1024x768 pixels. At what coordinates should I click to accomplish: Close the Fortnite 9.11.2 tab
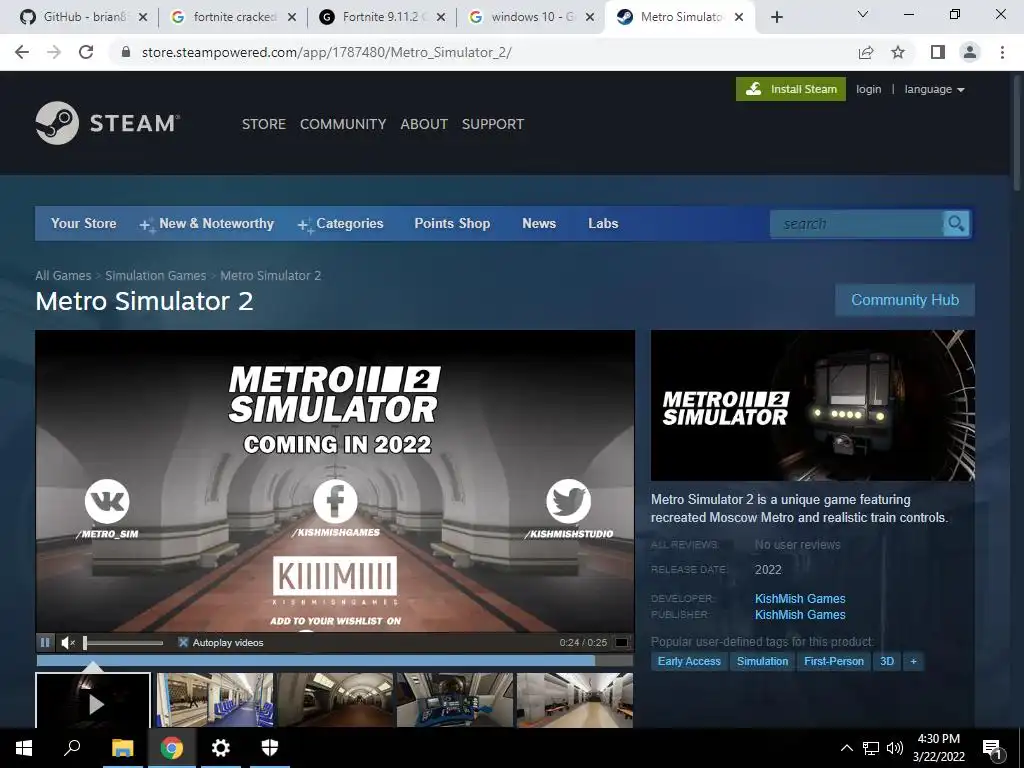441,17
